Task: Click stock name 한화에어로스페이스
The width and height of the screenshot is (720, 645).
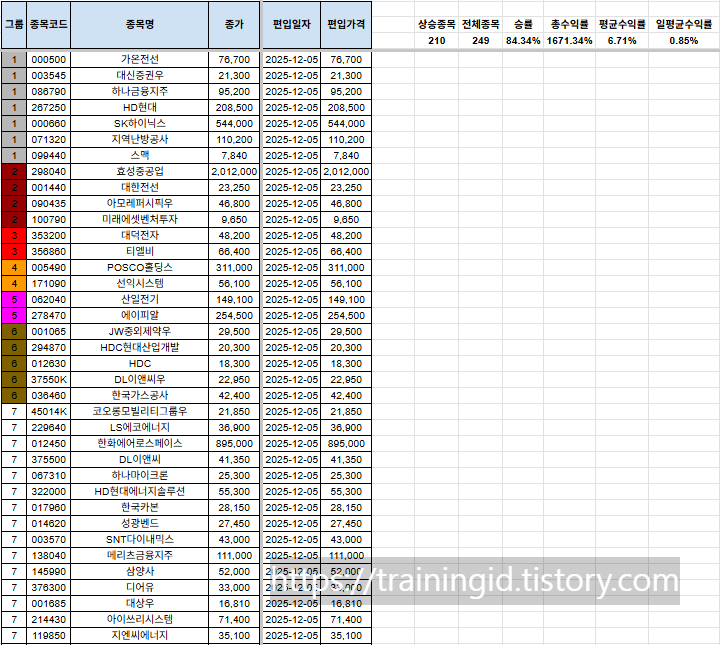Action: [x=140, y=444]
